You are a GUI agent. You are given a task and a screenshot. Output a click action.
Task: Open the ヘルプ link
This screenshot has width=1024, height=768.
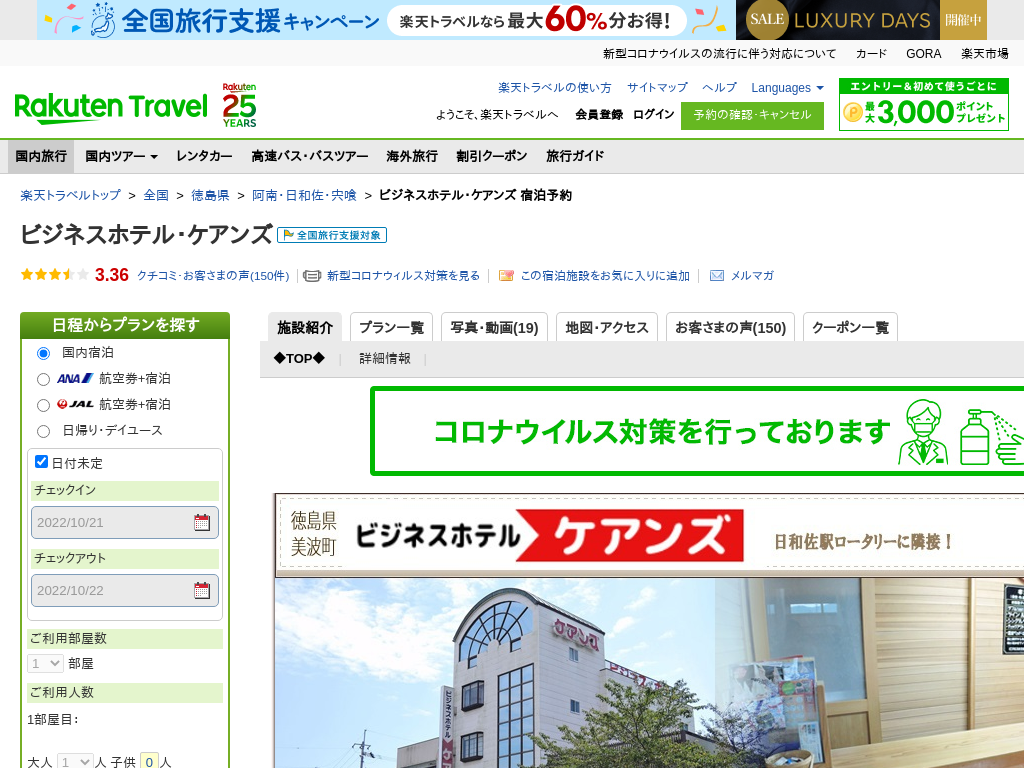719,88
